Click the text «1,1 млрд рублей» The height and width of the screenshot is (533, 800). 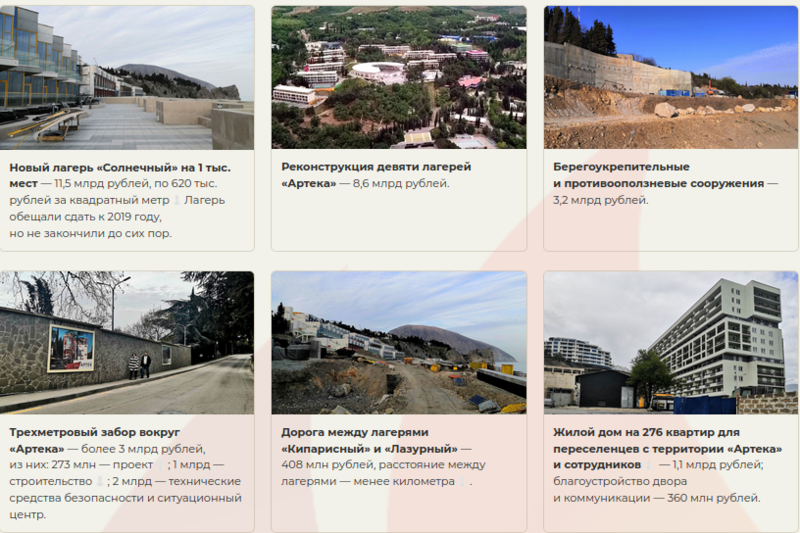717,465
